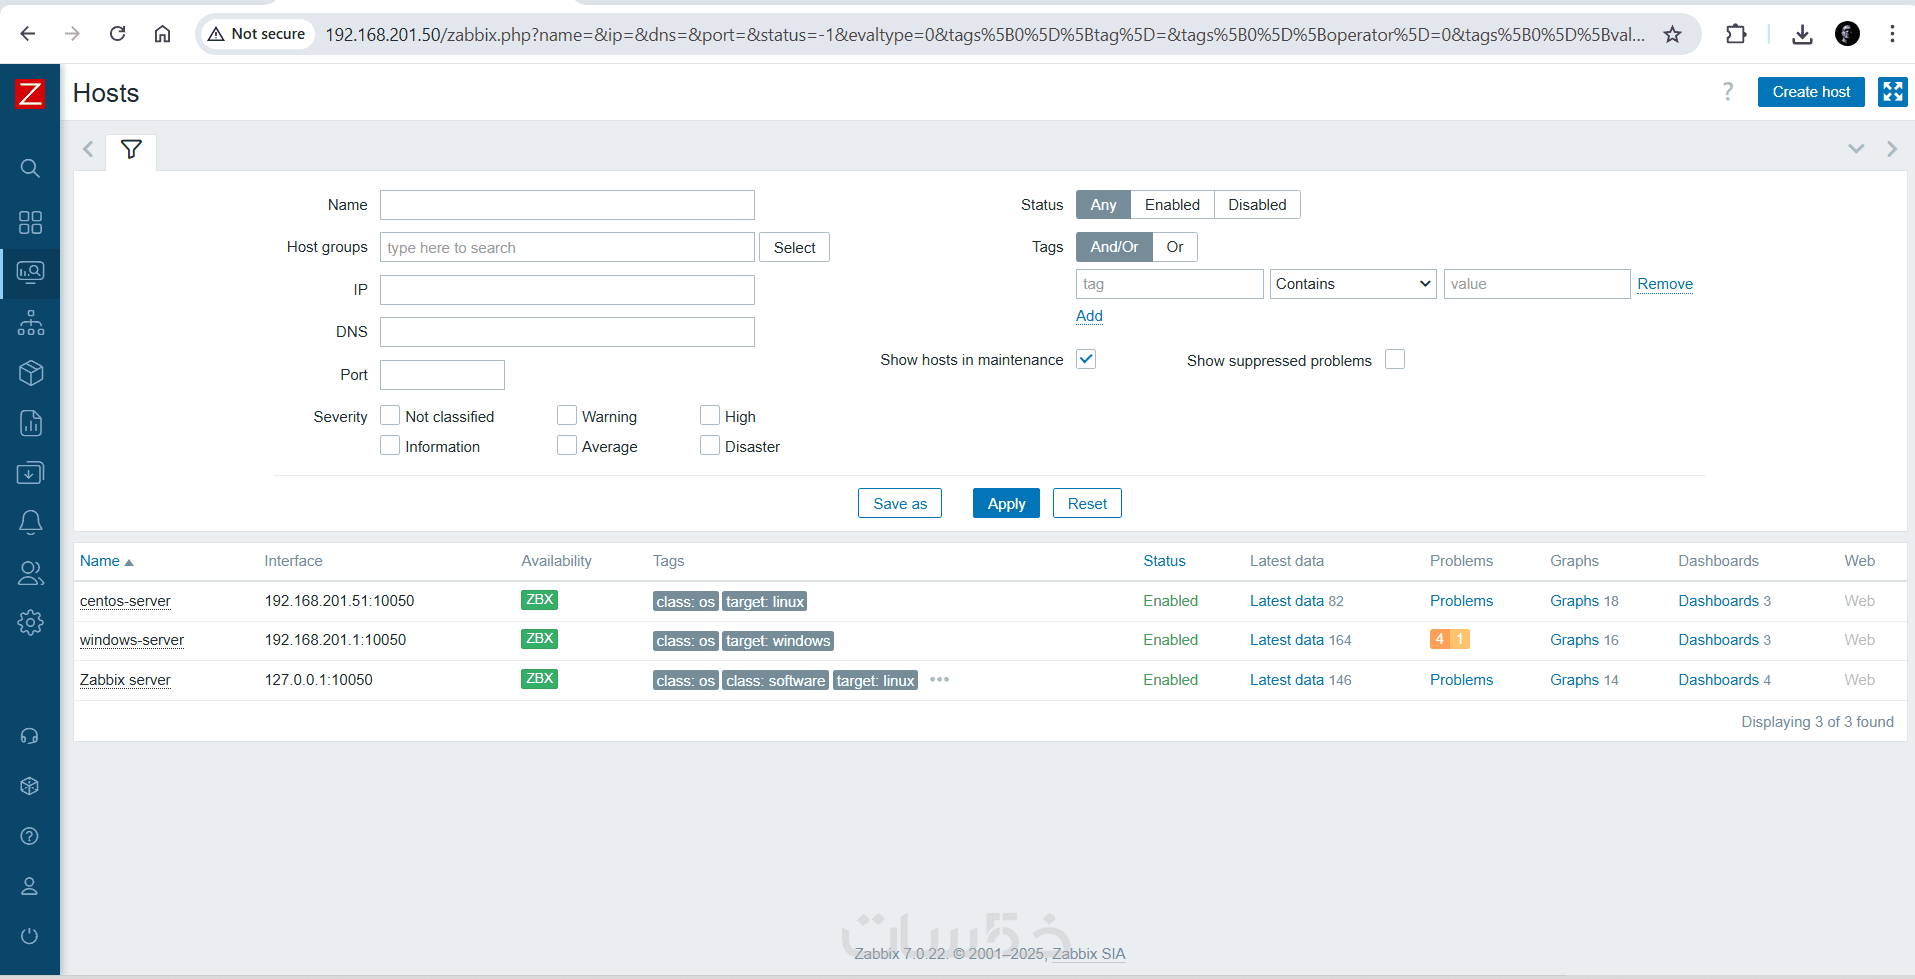This screenshot has height=979, width=1915.
Task: Open windows-server problems severity badge
Action: point(1449,639)
